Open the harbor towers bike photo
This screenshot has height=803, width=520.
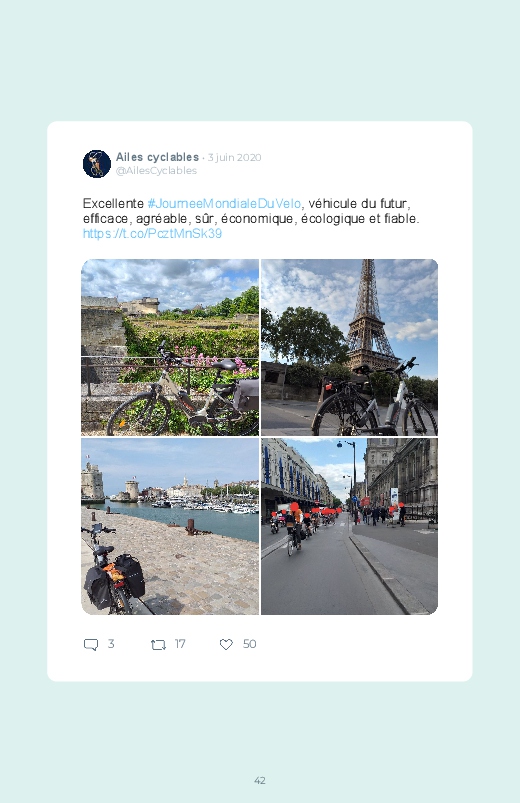pos(170,526)
